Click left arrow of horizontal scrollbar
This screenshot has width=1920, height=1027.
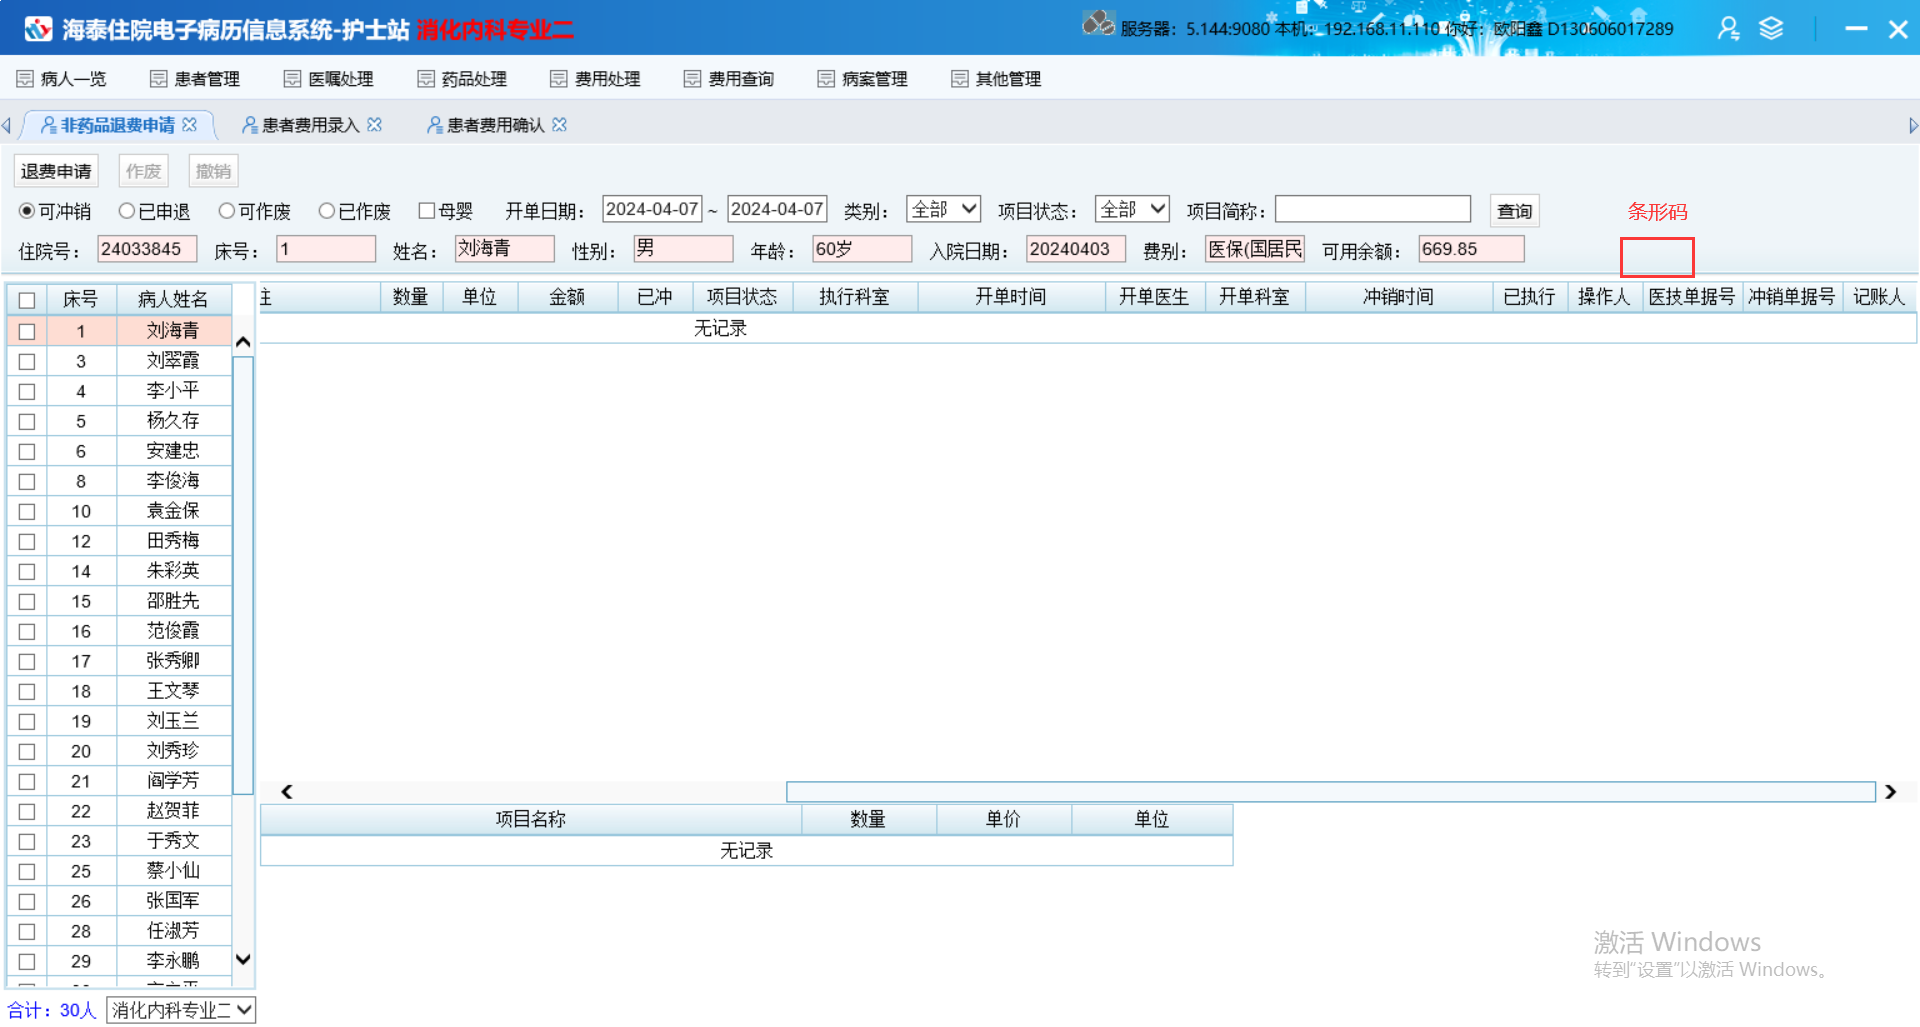(287, 792)
